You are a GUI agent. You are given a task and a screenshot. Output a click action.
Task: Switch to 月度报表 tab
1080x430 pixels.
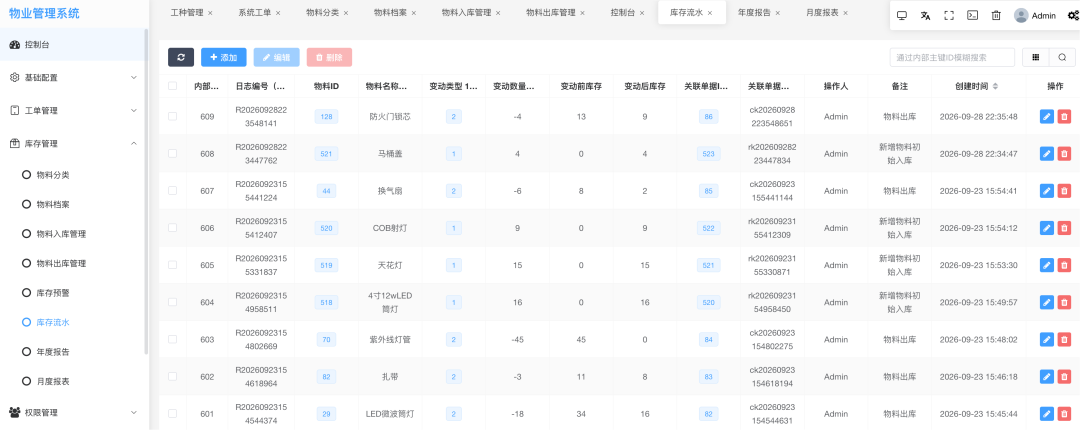pyautogui.click(x=822, y=13)
